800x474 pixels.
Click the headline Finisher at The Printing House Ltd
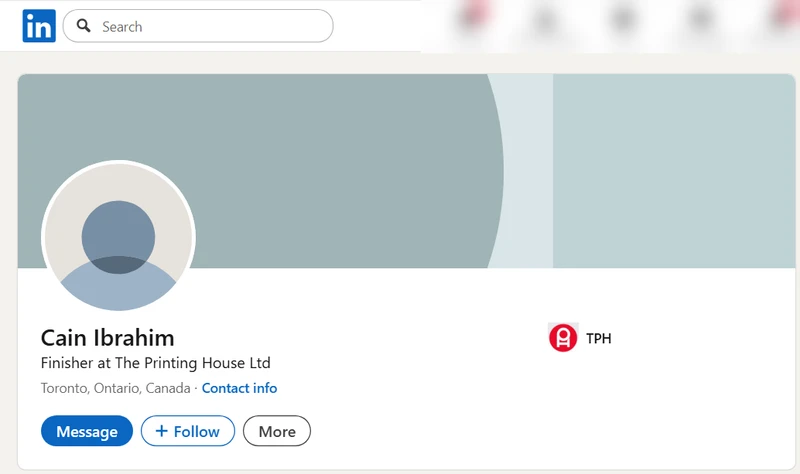click(156, 363)
